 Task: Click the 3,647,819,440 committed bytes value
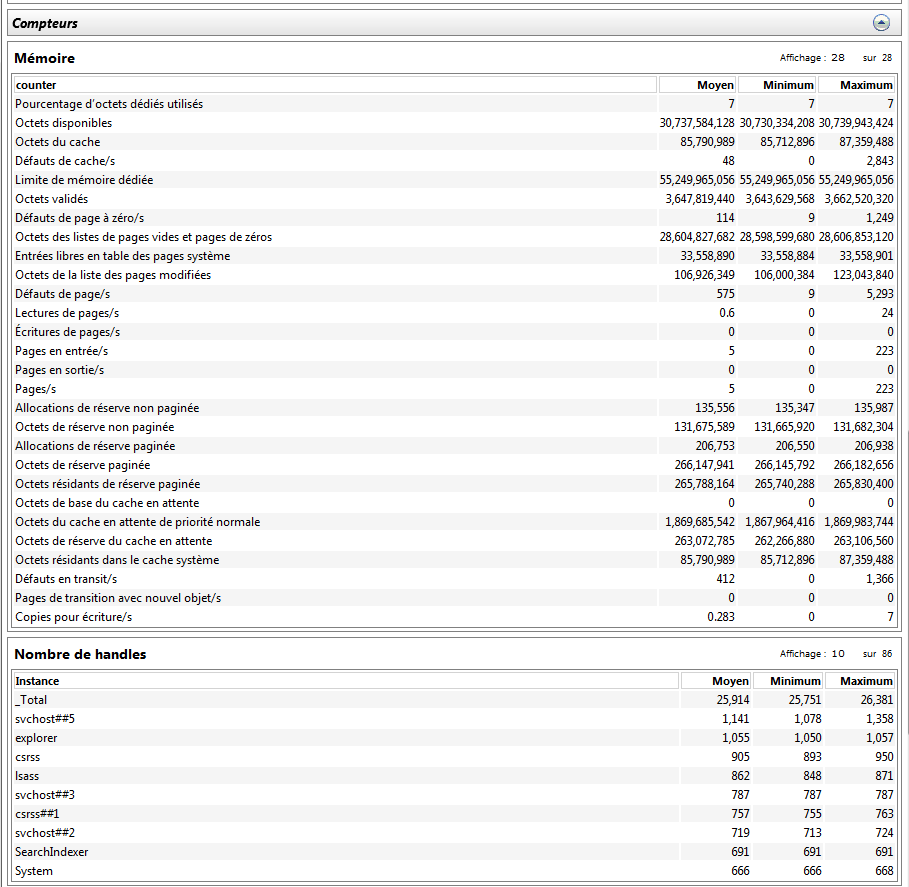click(x=700, y=199)
